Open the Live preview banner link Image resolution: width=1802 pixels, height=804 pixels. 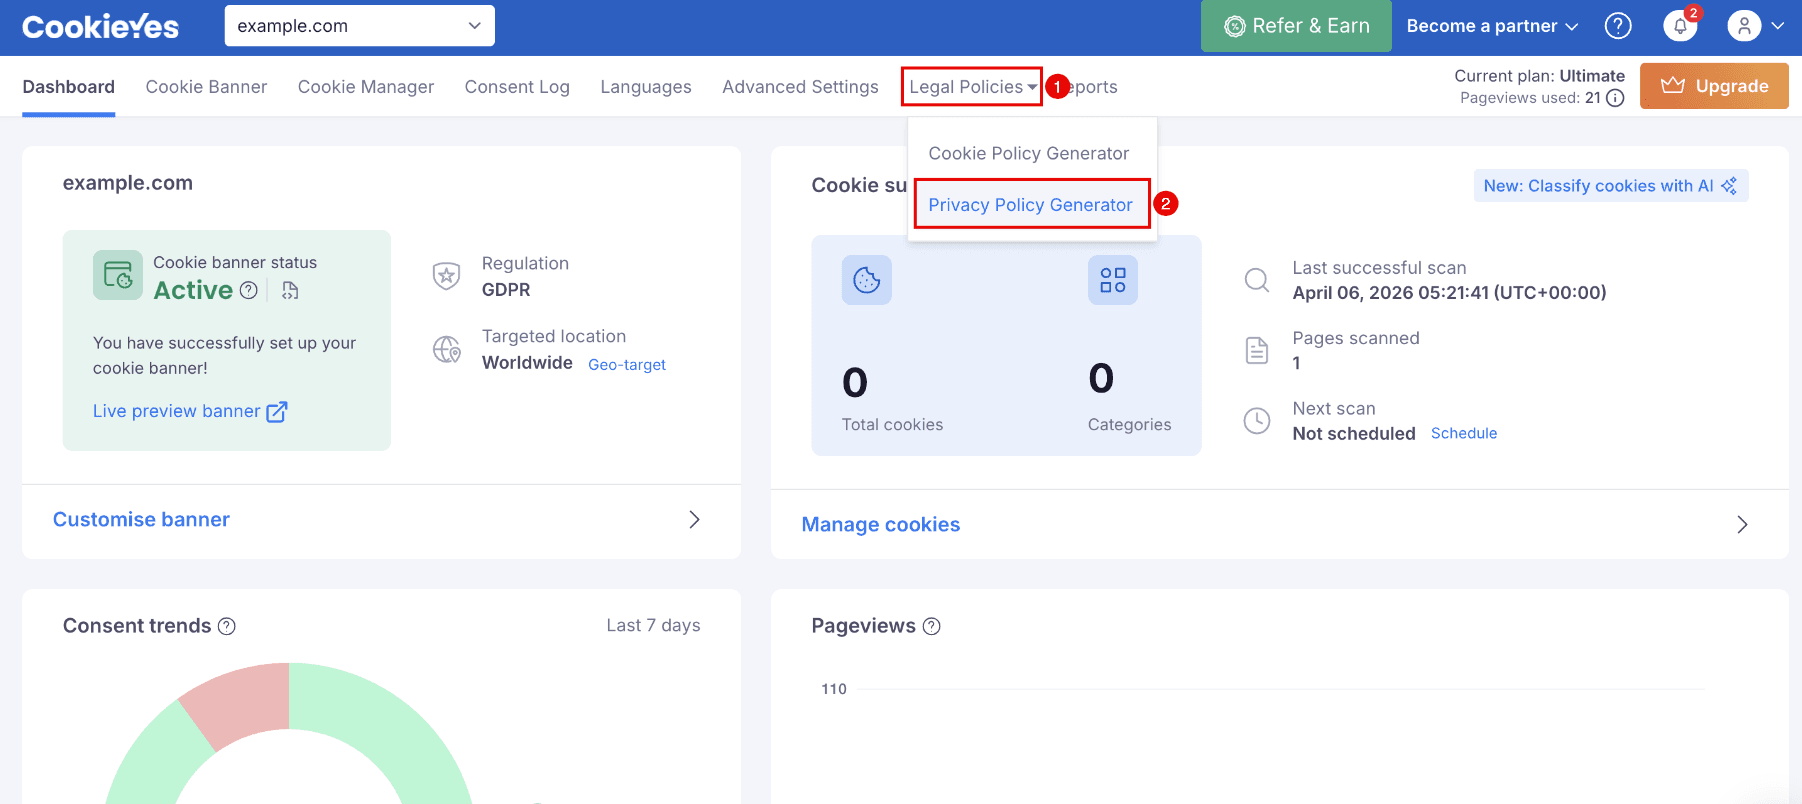(190, 411)
